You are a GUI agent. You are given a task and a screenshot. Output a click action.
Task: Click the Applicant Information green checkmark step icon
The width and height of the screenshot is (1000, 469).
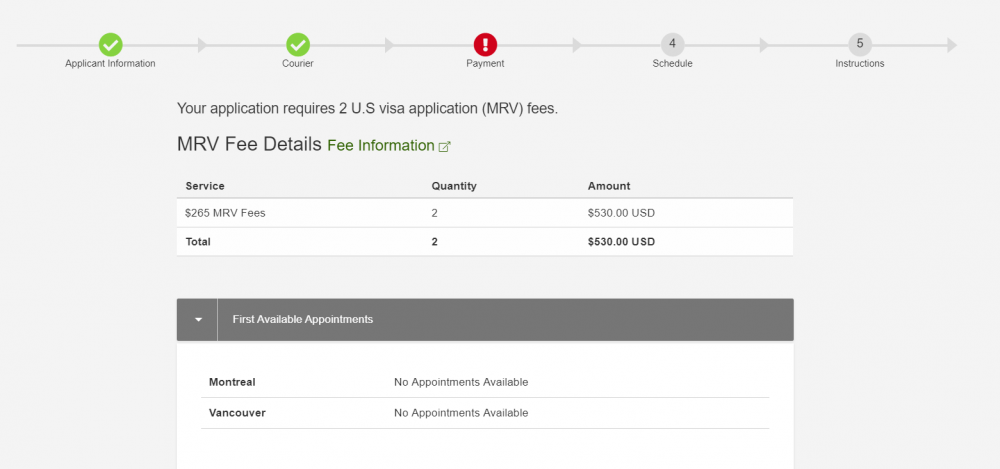click(110, 45)
